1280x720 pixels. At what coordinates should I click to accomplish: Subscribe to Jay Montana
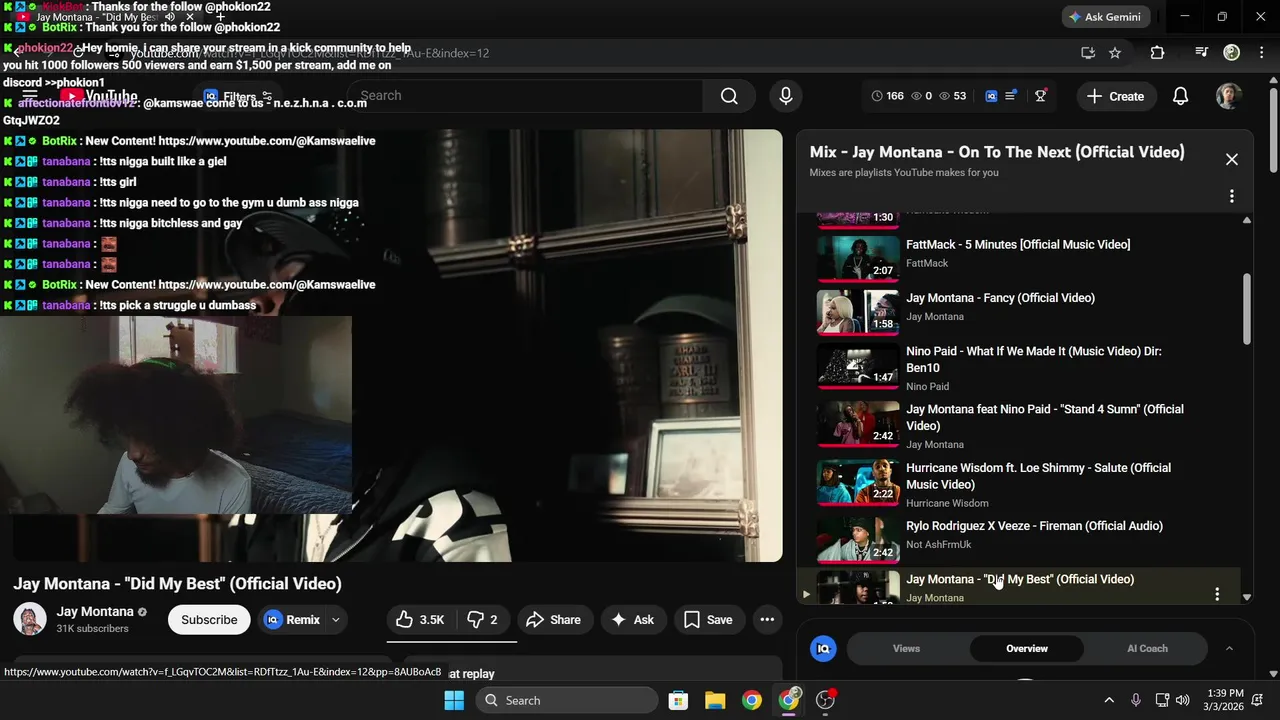click(x=209, y=620)
